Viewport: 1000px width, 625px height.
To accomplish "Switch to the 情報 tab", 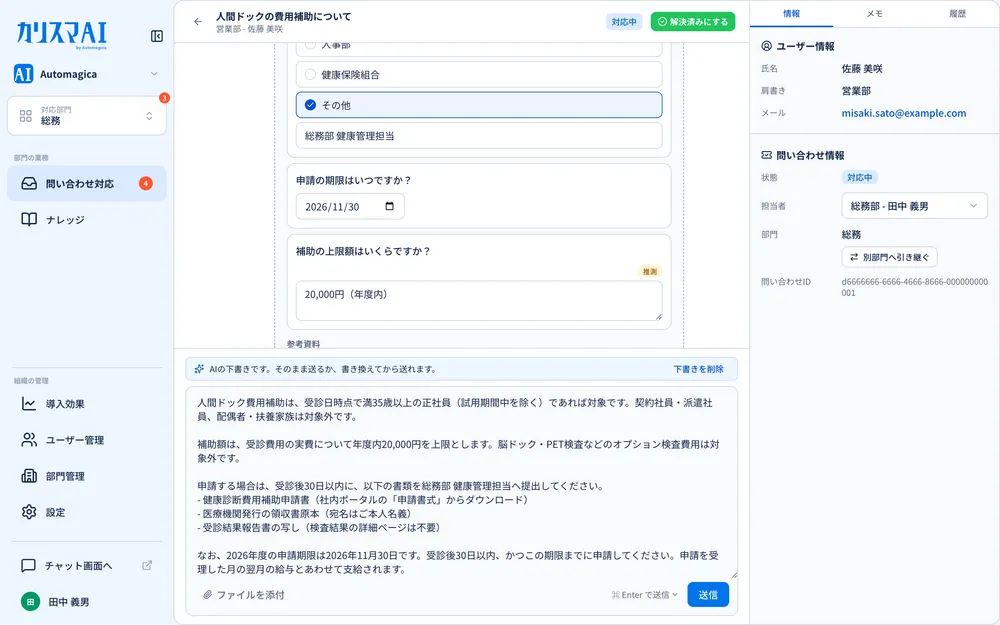I will coord(791,13).
